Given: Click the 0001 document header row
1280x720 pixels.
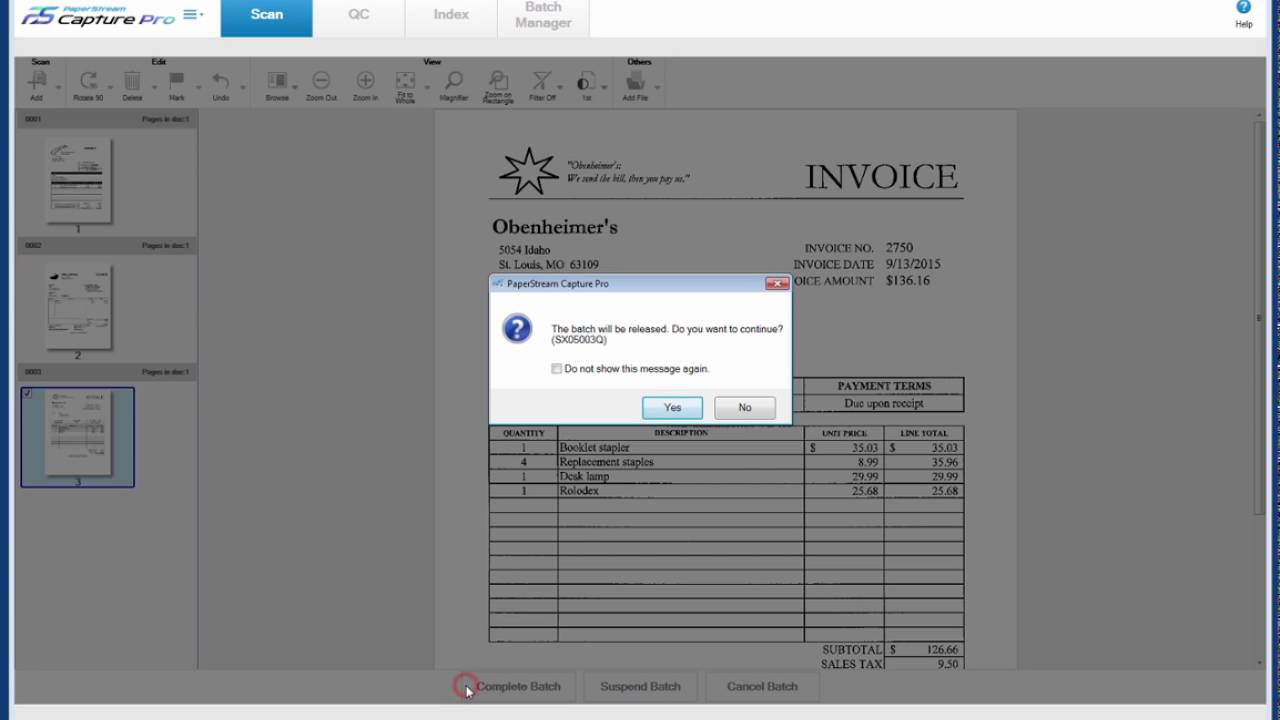Looking at the screenshot, I should tap(106, 119).
